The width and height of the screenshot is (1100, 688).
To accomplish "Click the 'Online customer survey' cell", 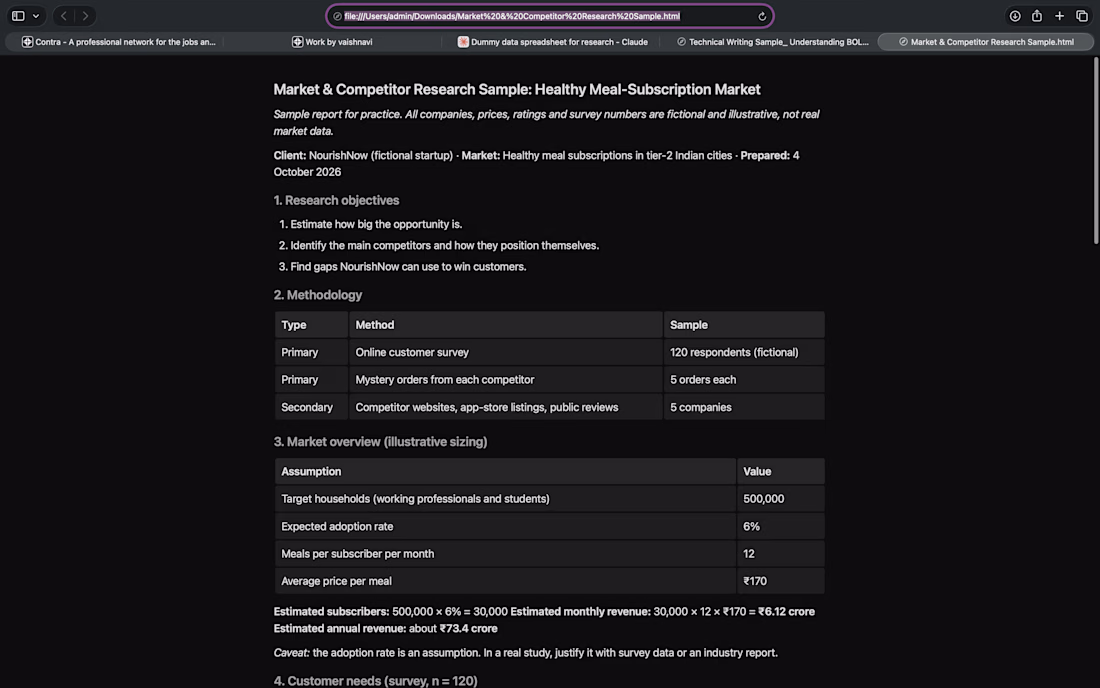I will [x=506, y=352].
